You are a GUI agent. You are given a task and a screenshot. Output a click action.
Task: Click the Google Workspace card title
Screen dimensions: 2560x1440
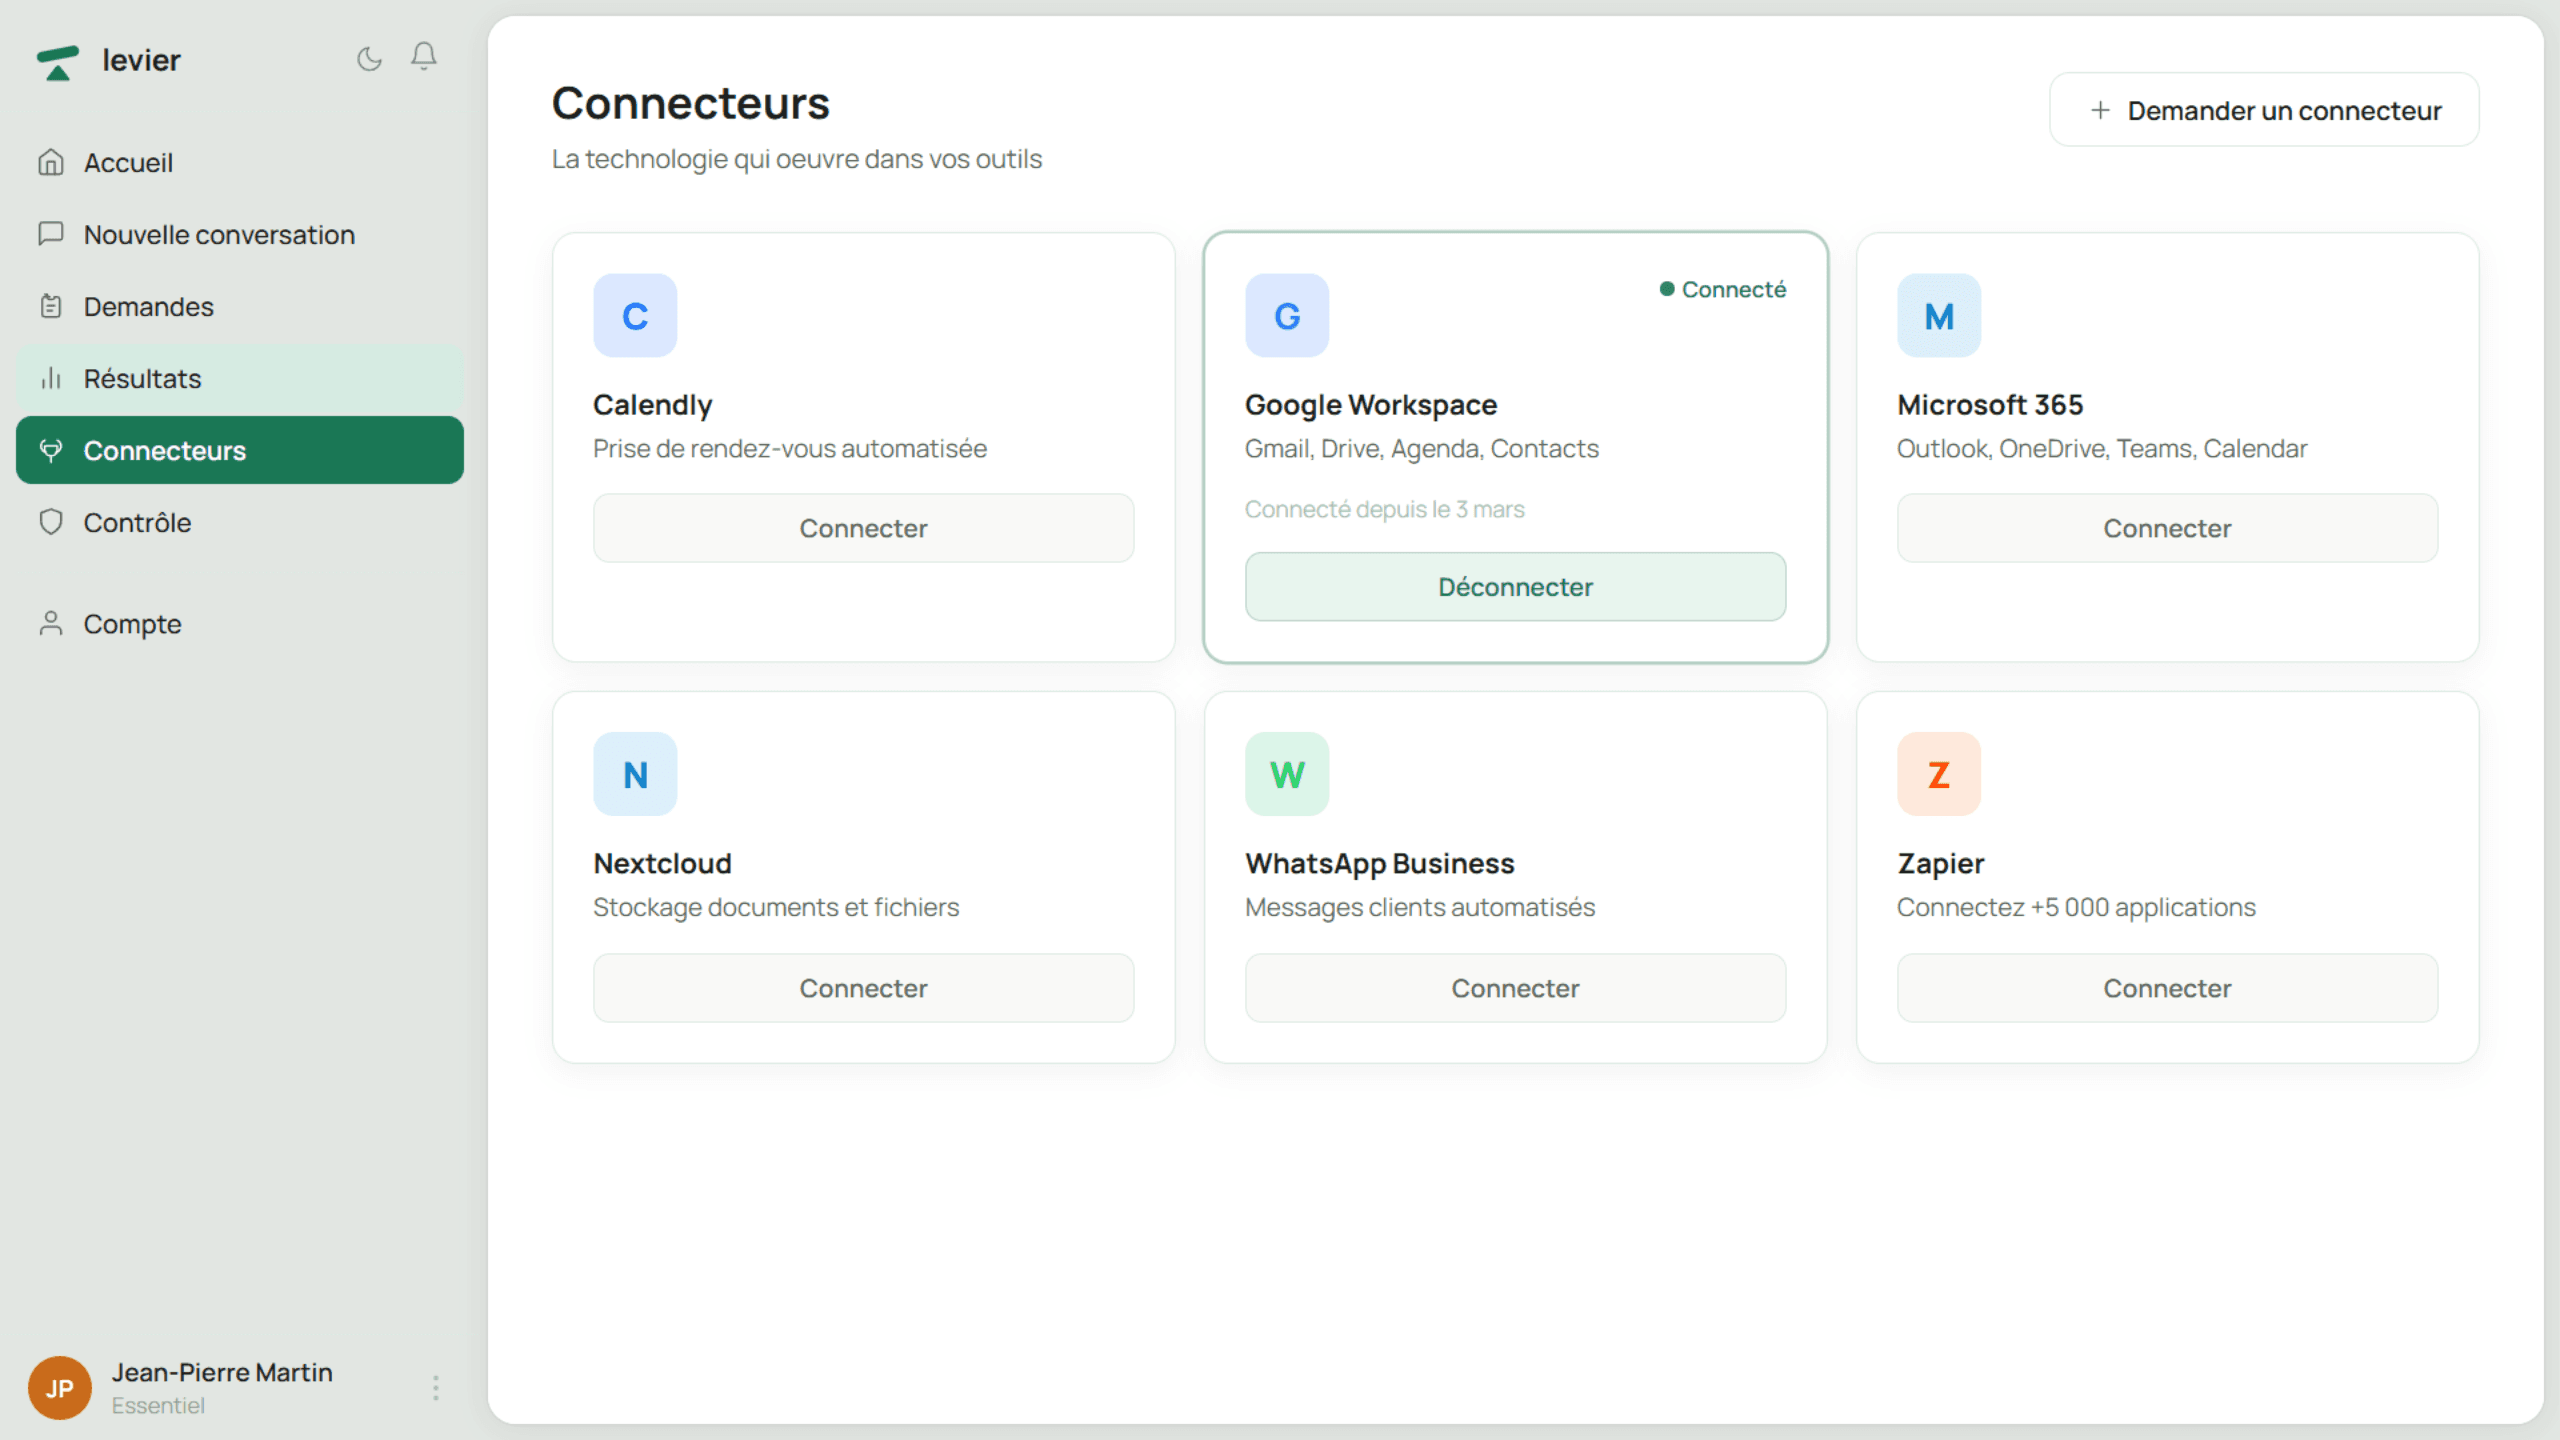coord(1371,405)
